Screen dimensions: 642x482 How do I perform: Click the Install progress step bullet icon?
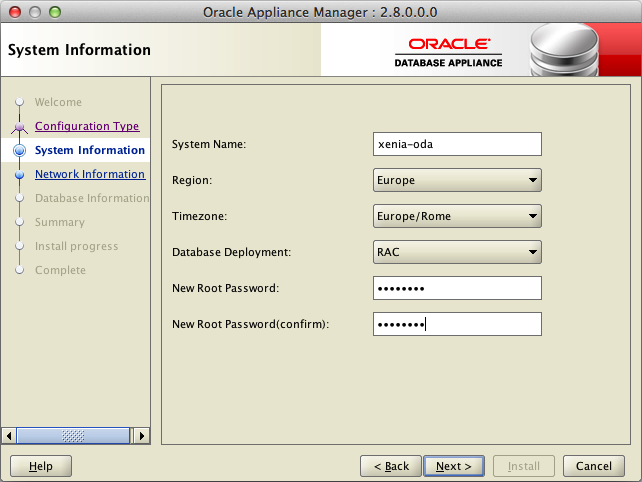pos(19,246)
